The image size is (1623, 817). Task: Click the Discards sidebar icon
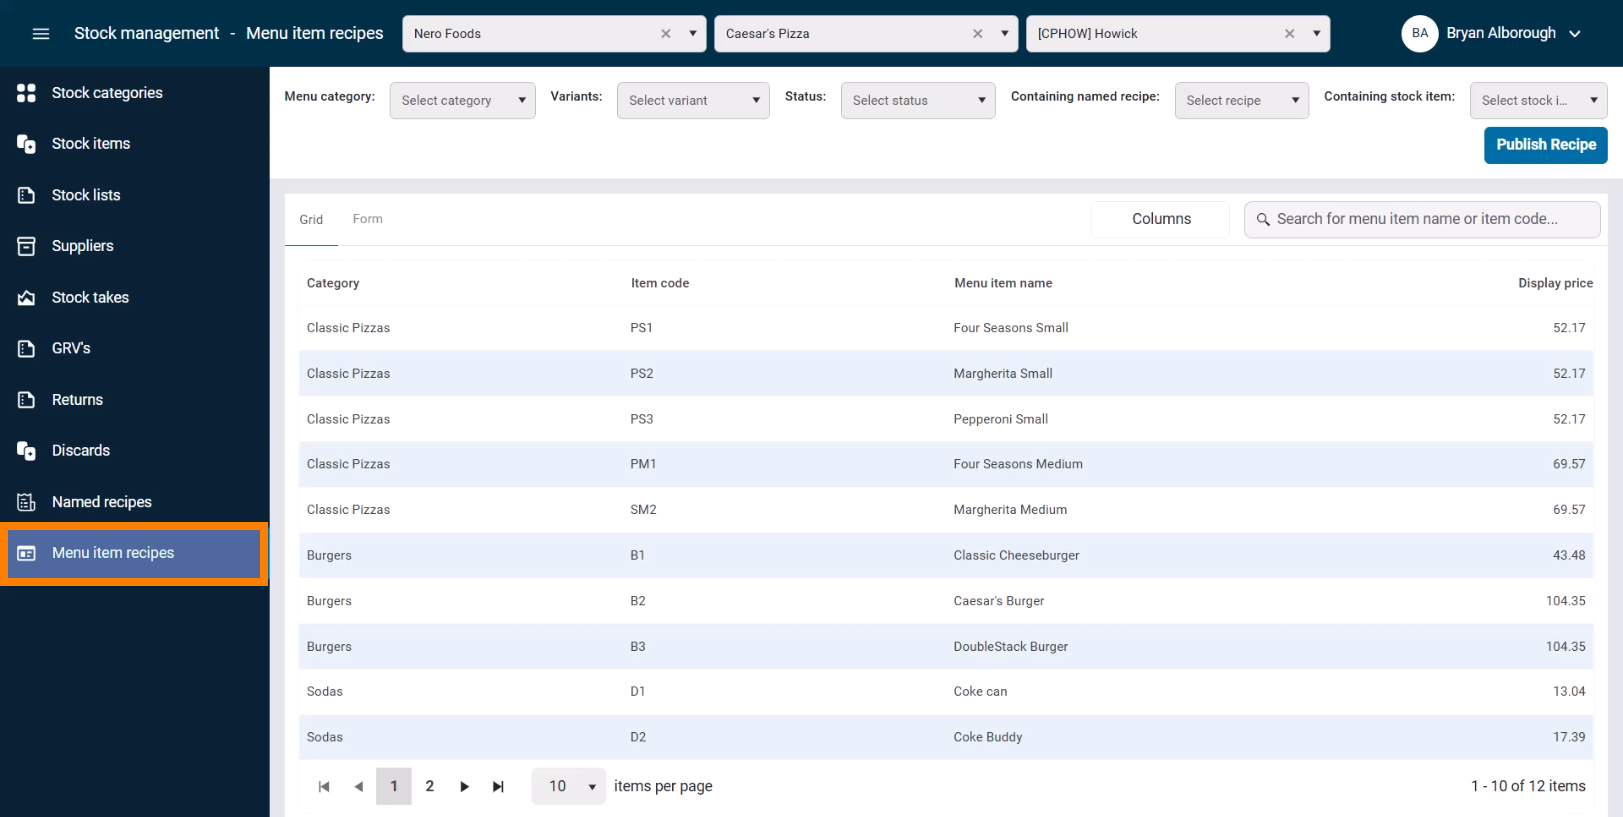click(27, 451)
